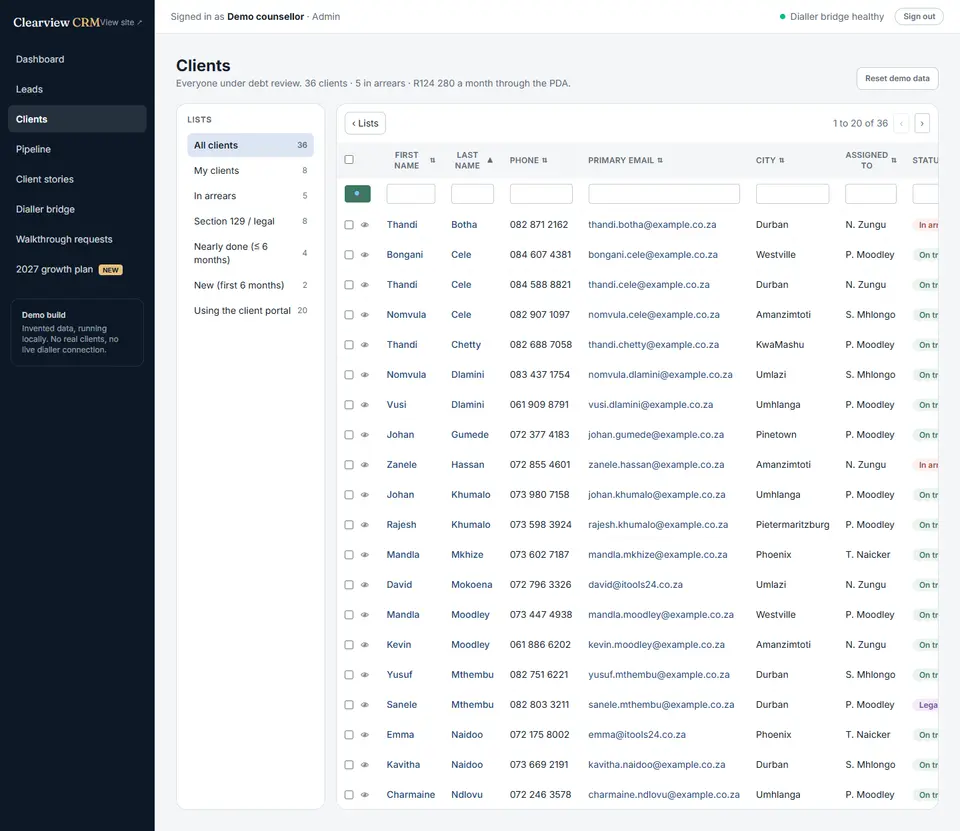Click eye icon in Rajesh Khumalo row
This screenshot has height=831, width=960.
click(365, 525)
